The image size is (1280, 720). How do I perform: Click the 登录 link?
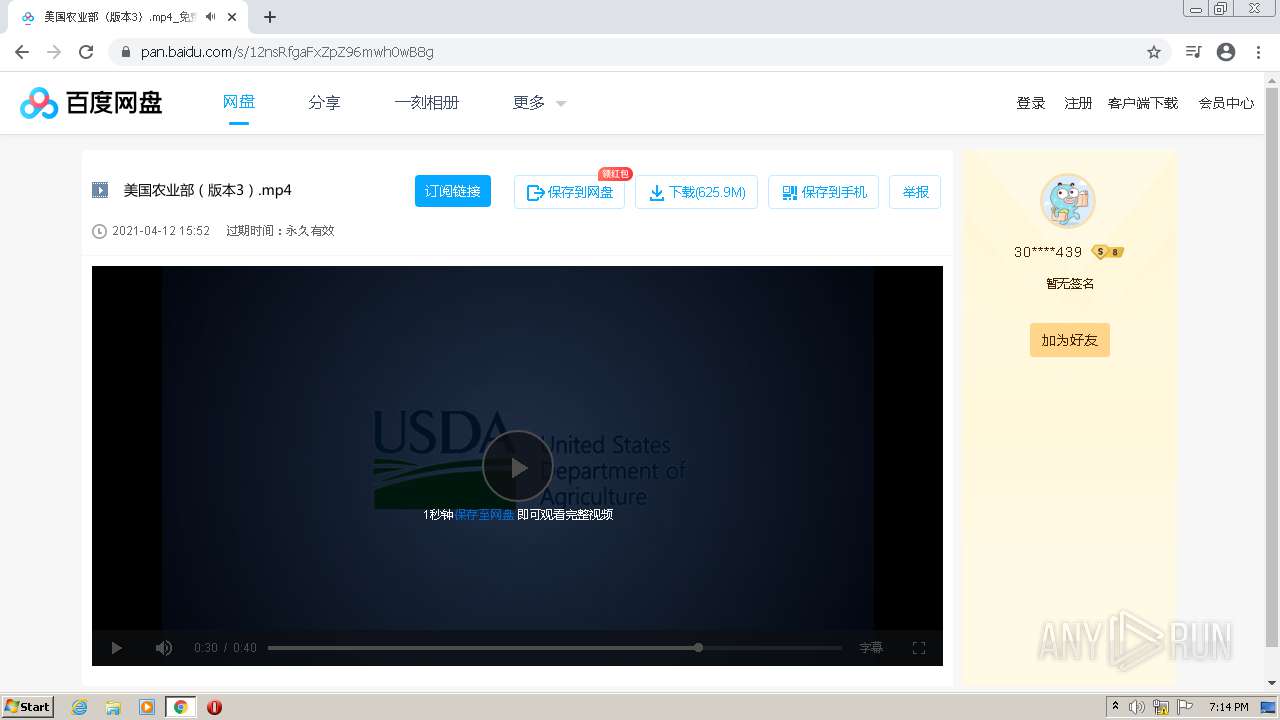pos(1031,103)
